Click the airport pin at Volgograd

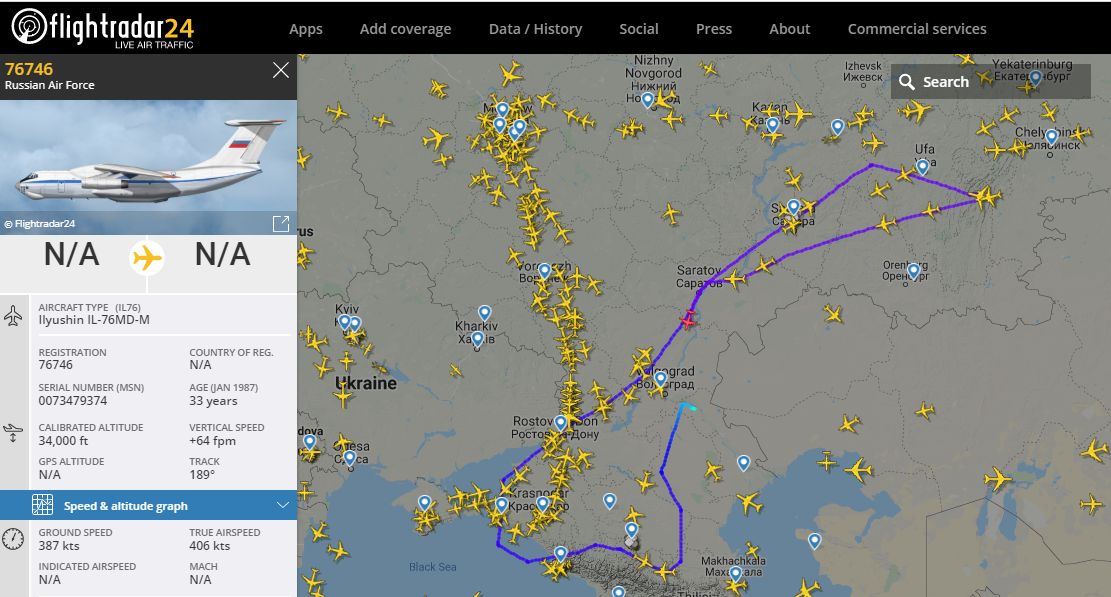660,379
